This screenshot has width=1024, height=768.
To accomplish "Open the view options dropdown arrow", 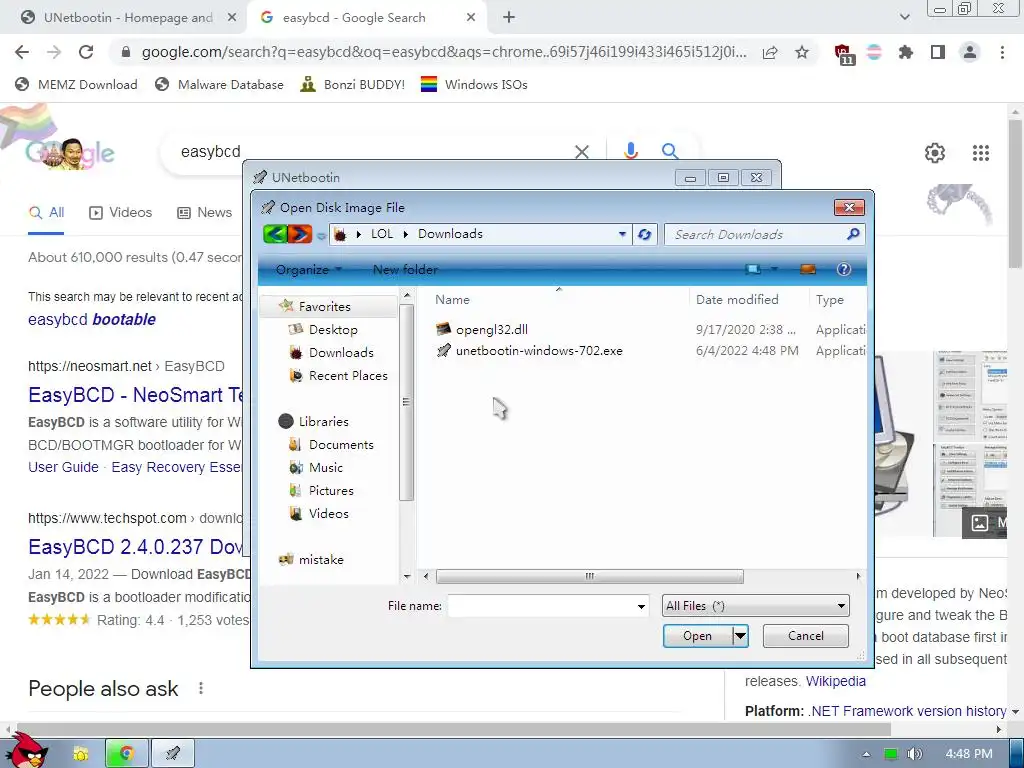I will pyautogui.click(x=775, y=269).
